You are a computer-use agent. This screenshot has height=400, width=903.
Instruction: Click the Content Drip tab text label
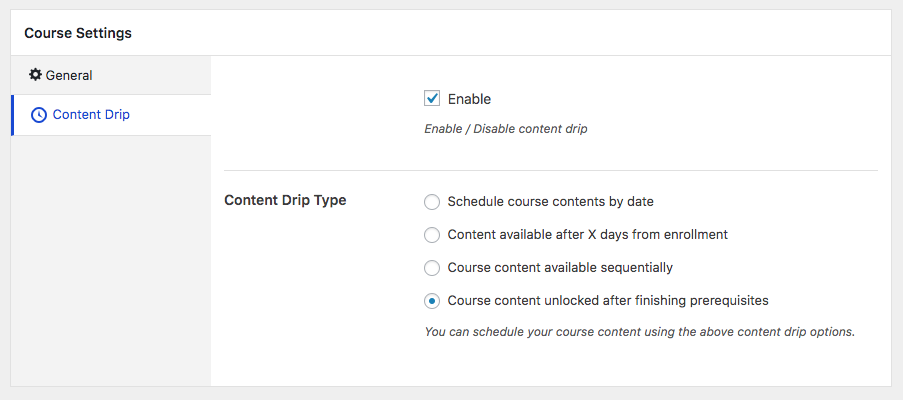click(91, 115)
